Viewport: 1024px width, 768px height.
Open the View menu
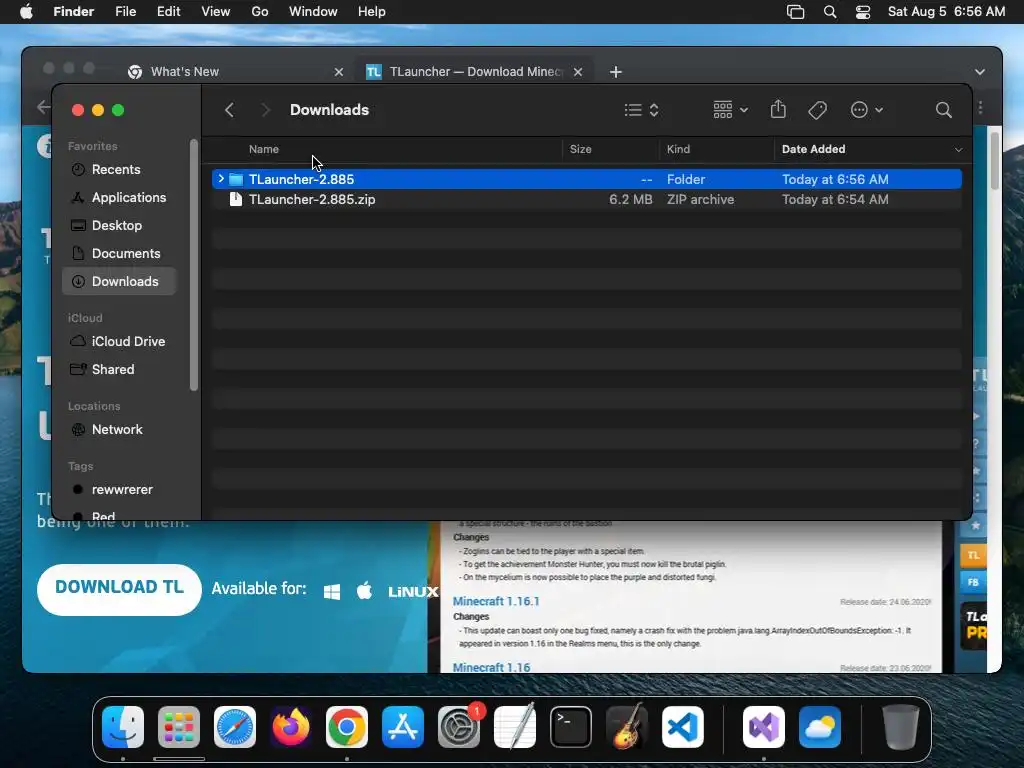pyautogui.click(x=216, y=12)
